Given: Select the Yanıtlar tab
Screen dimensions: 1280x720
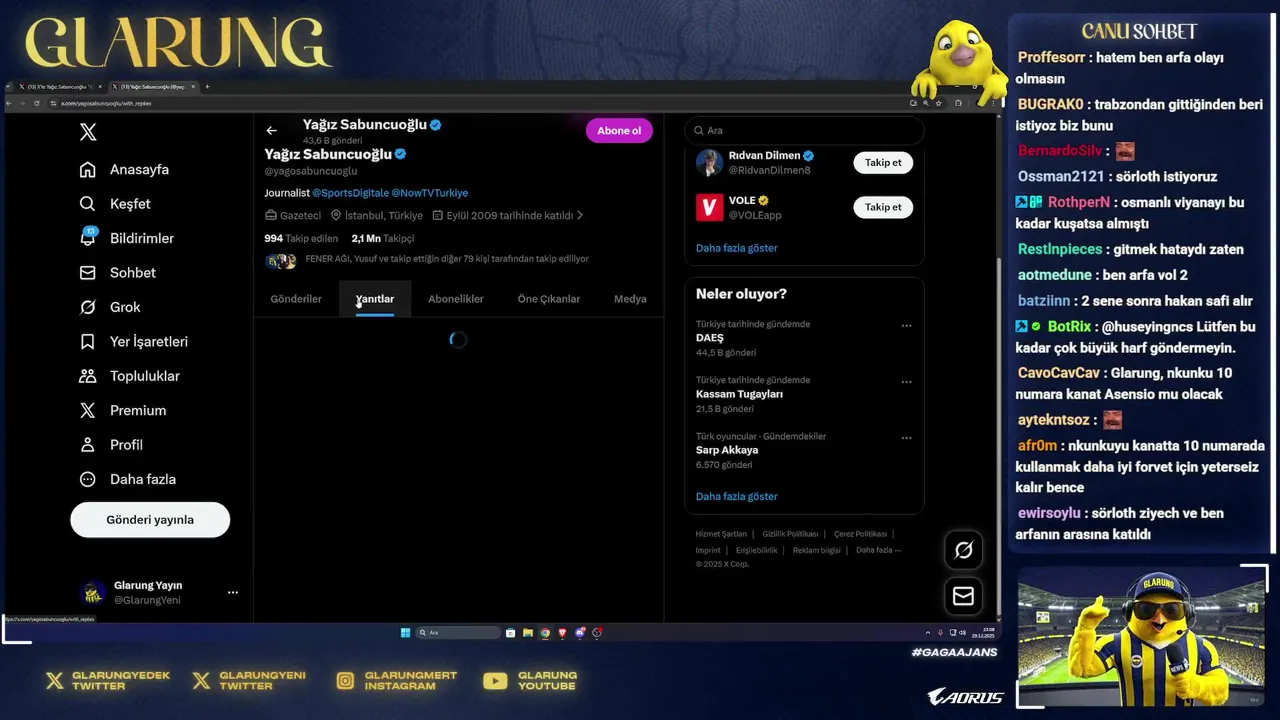Looking at the screenshot, I should (x=375, y=299).
